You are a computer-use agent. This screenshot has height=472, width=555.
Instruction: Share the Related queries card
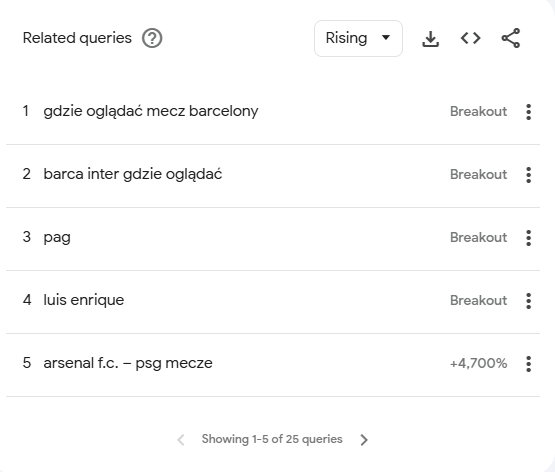pos(510,38)
